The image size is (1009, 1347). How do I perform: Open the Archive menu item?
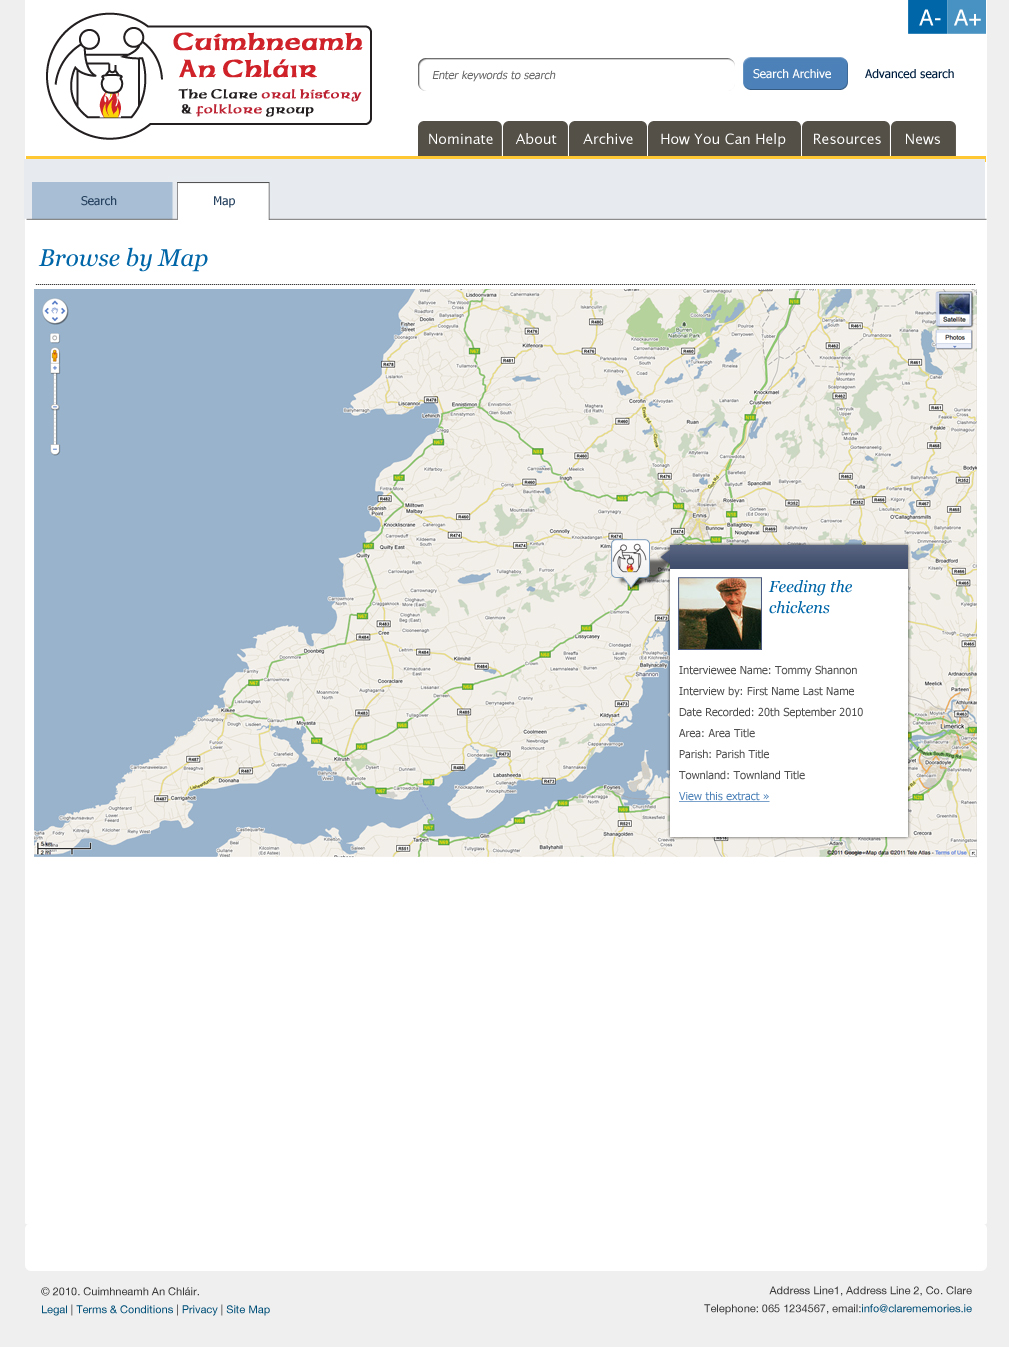click(608, 139)
